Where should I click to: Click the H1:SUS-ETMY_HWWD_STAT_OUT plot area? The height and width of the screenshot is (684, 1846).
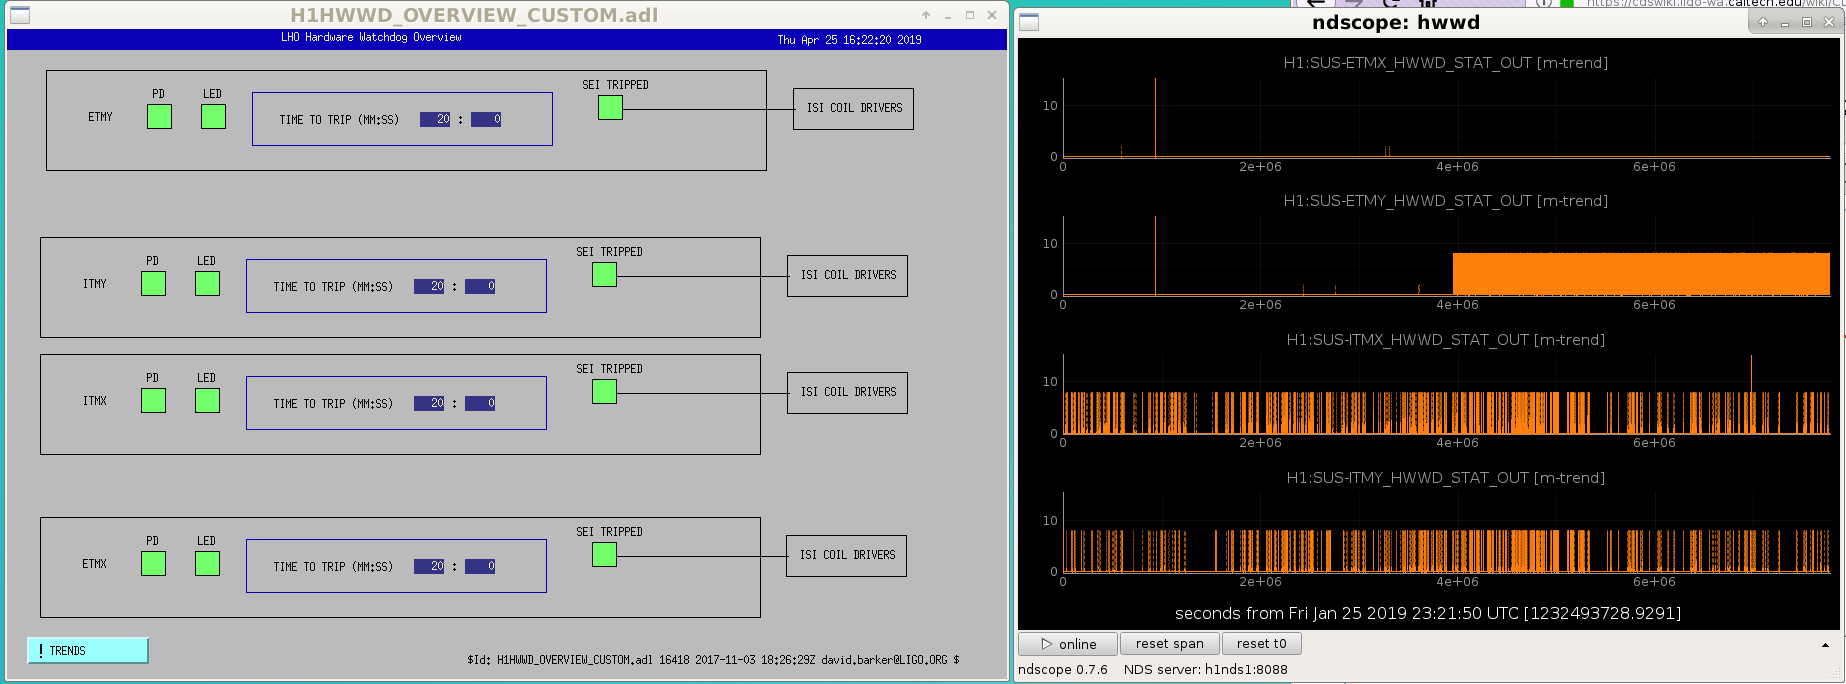pyautogui.click(x=1446, y=256)
